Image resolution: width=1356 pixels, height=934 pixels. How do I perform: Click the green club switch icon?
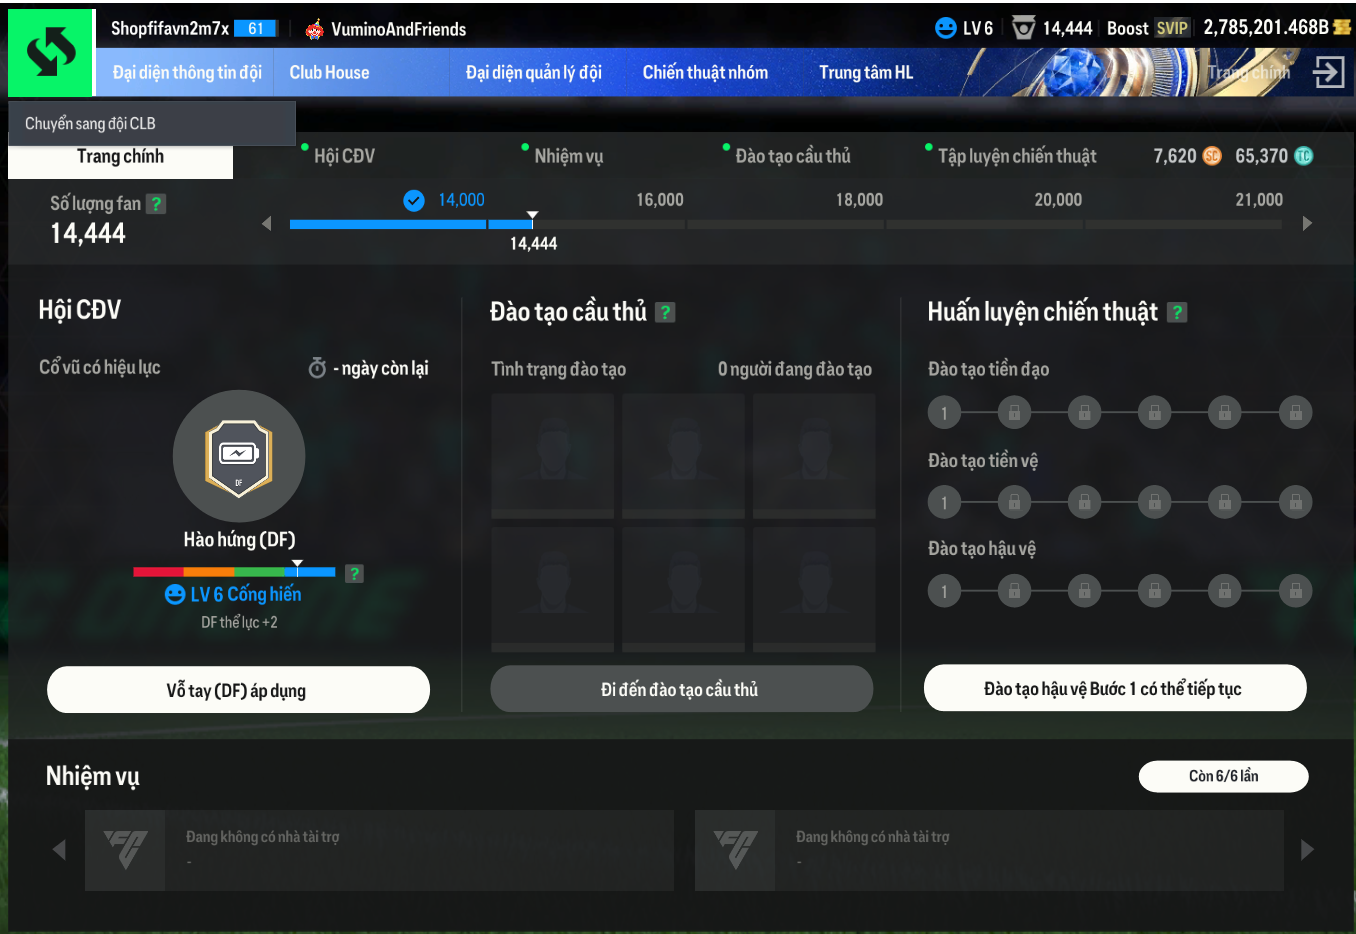pos(50,52)
